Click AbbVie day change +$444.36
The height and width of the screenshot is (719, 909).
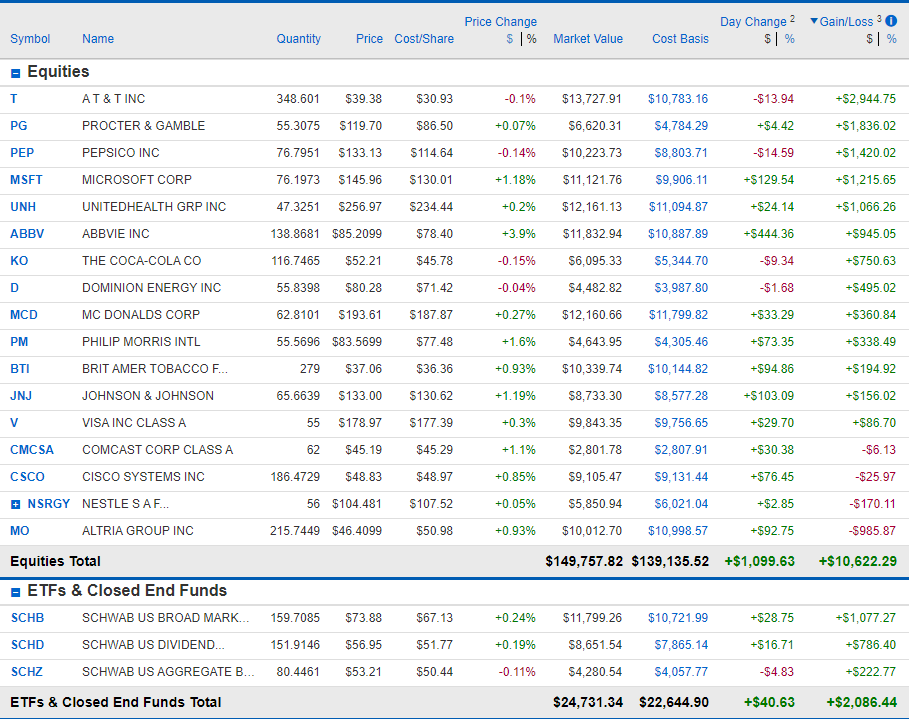(x=769, y=234)
